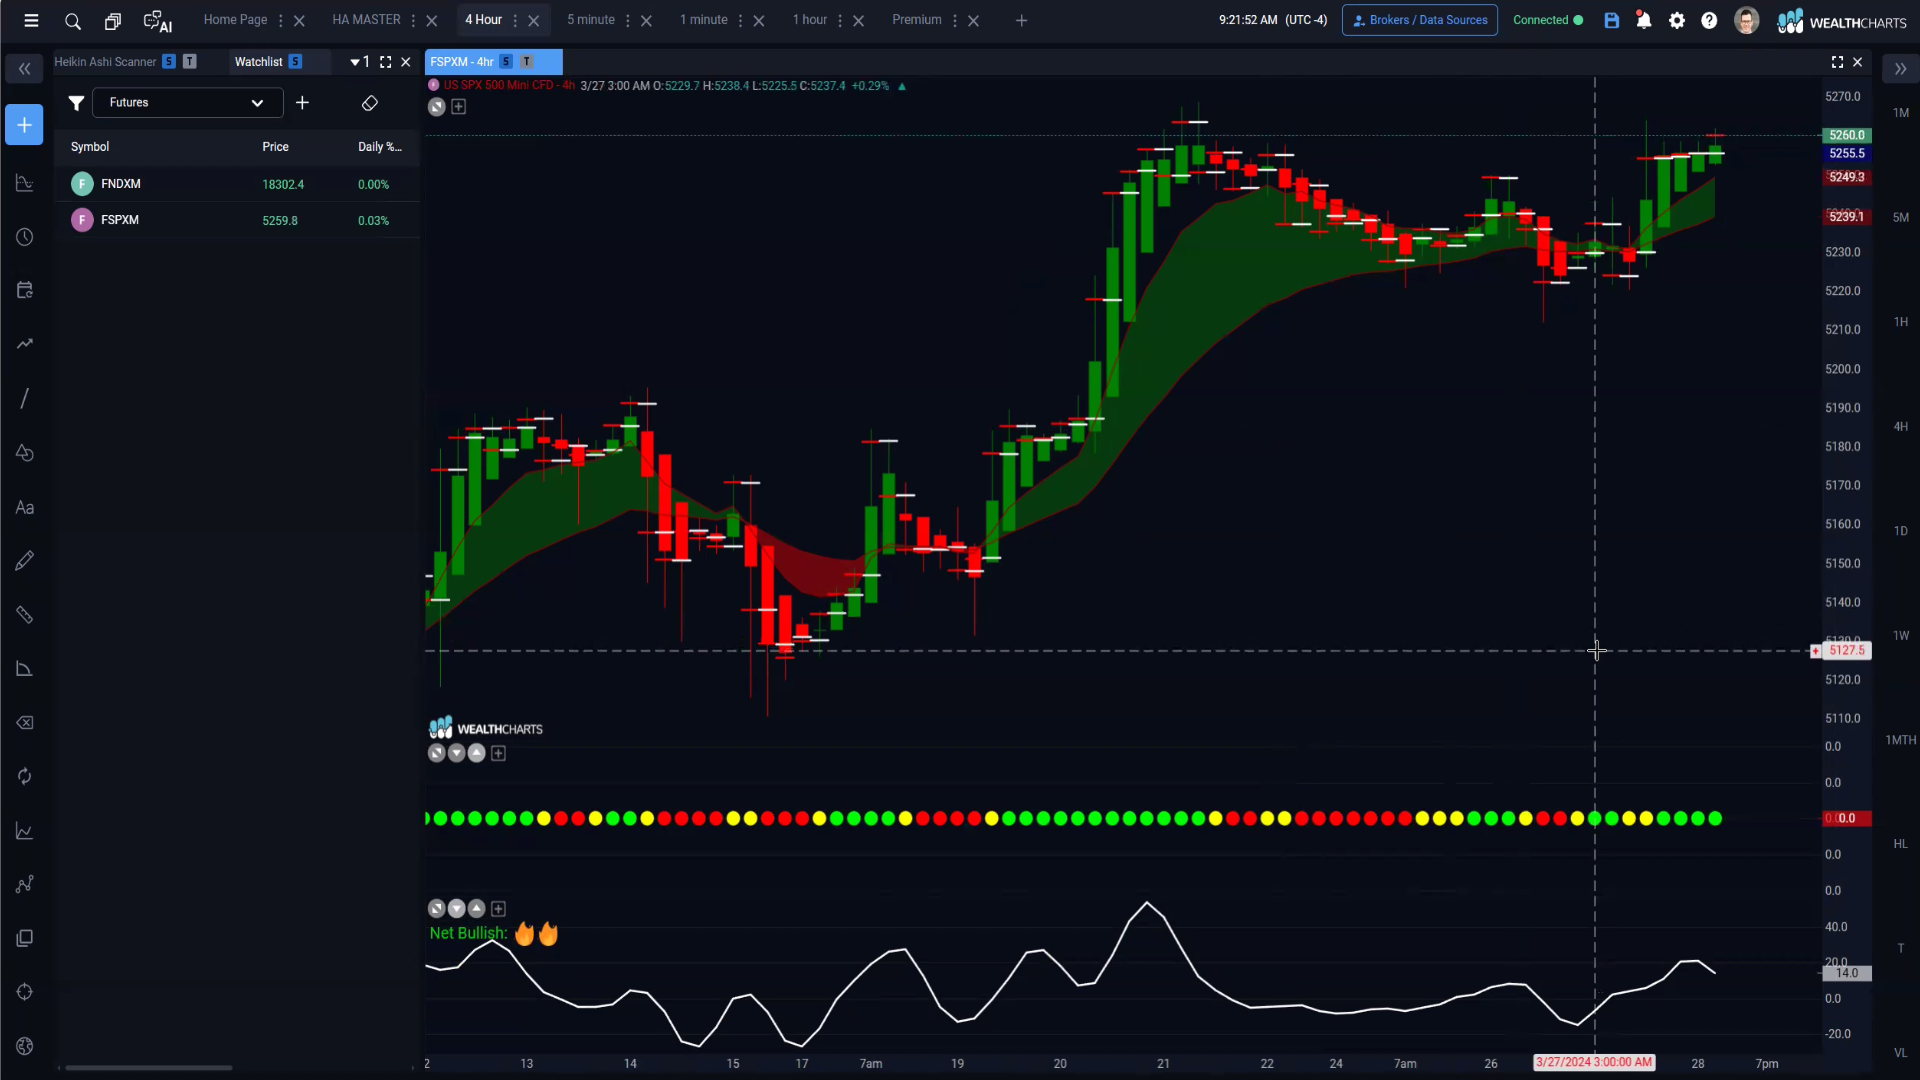
Task: Switch to the HA MASTER tab
Action: [x=366, y=20]
